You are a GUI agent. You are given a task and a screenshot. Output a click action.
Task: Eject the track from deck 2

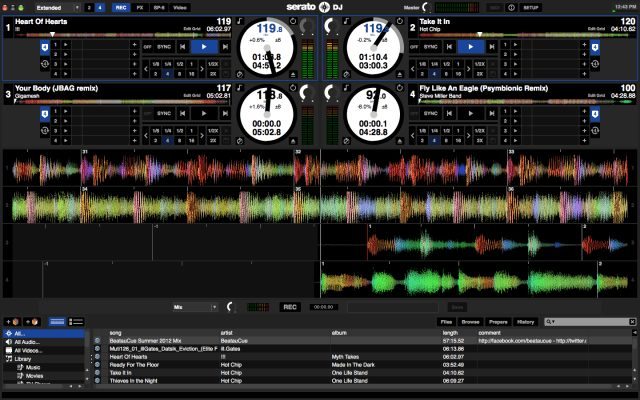400,74
